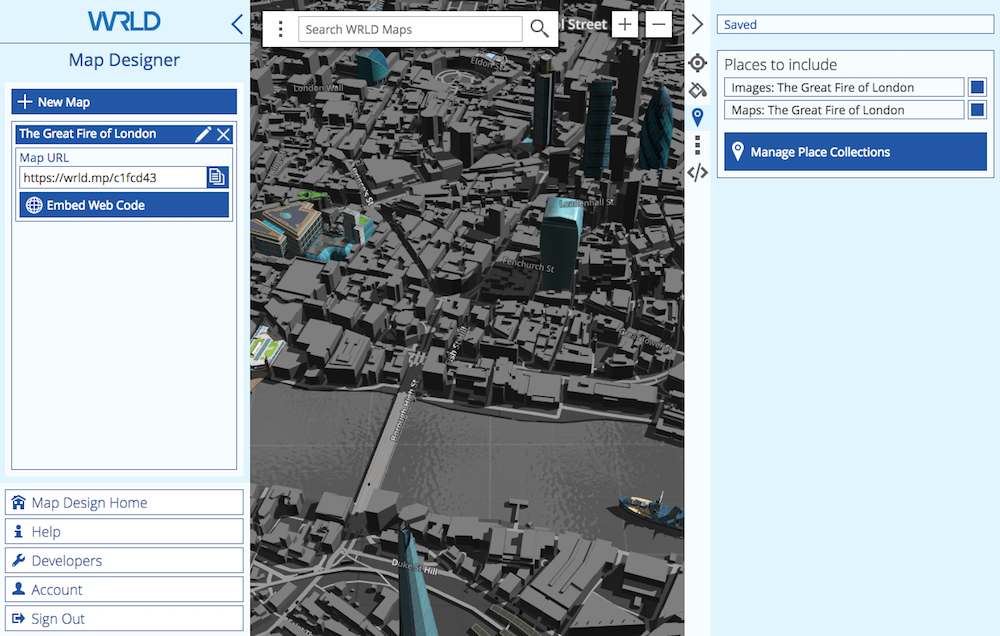
Task: Go to Map Design Home
Action: [x=124, y=502]
